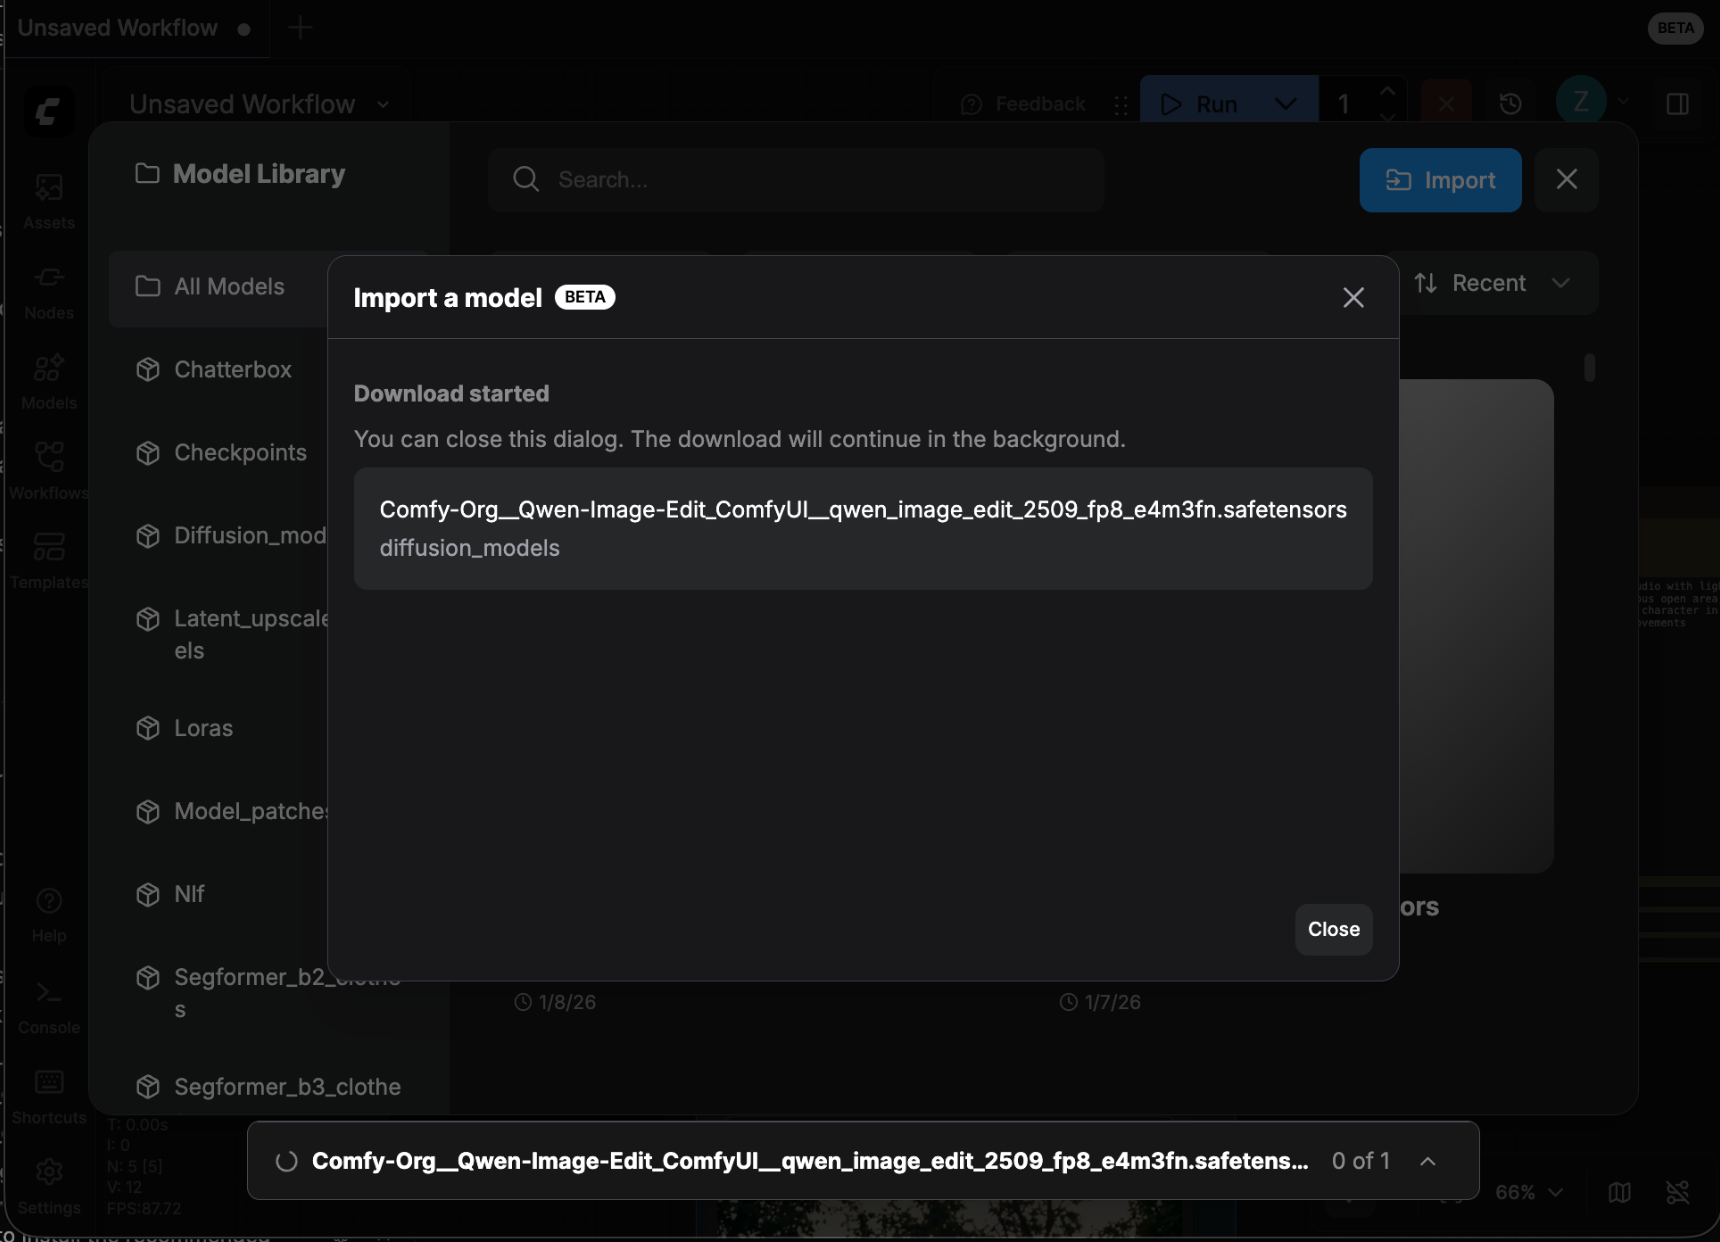Viewport: 1720px width, 1242px height.
Task: Open the Workflows panel
Action: (x=47, y=466)
